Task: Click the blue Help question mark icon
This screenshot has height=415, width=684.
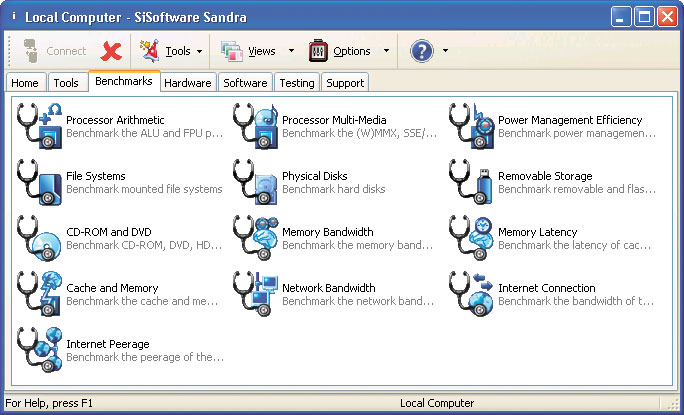Action: coord(422,51)
